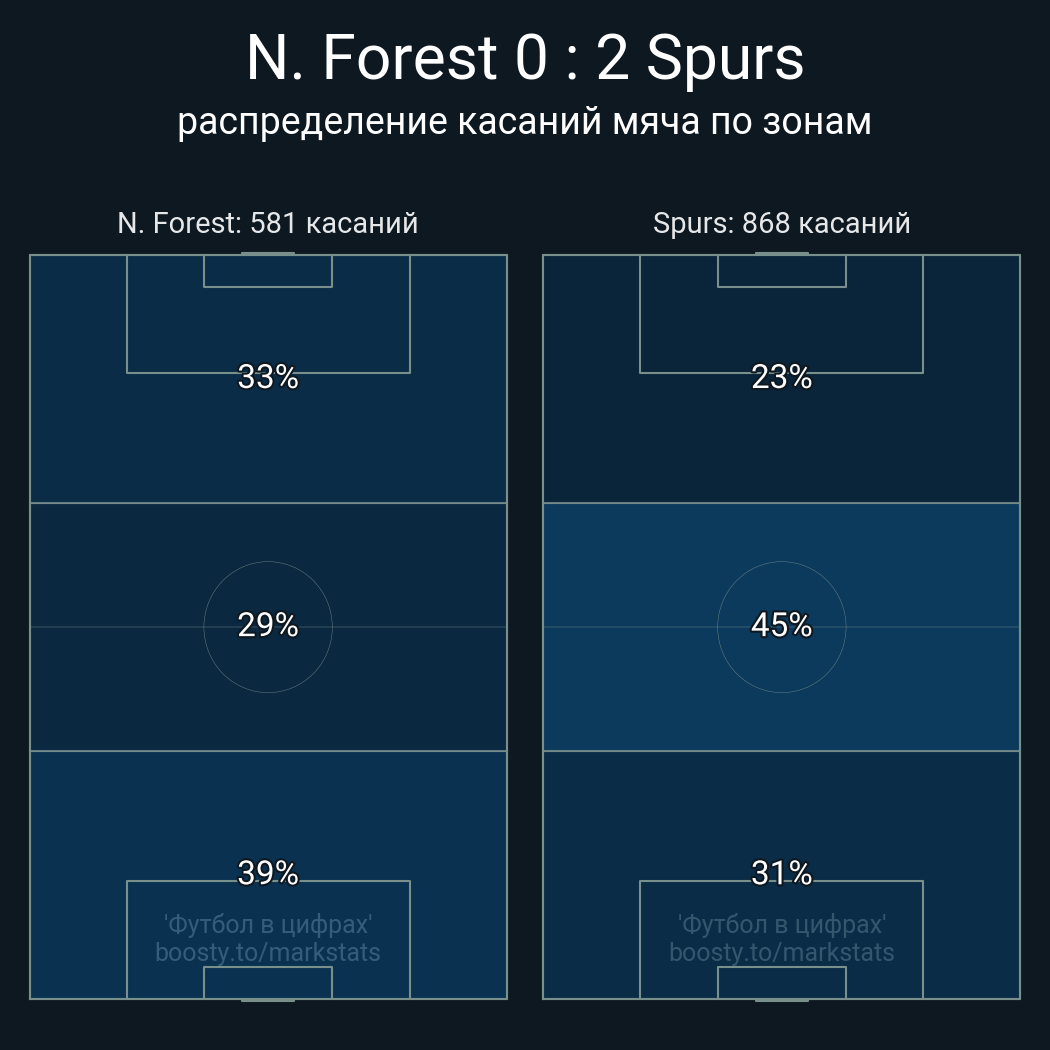Click 'Футбол в цифрах' watermark on Spurs pitch
The width and height of the screenshot is (1050, 1050).
click(781, 924)
